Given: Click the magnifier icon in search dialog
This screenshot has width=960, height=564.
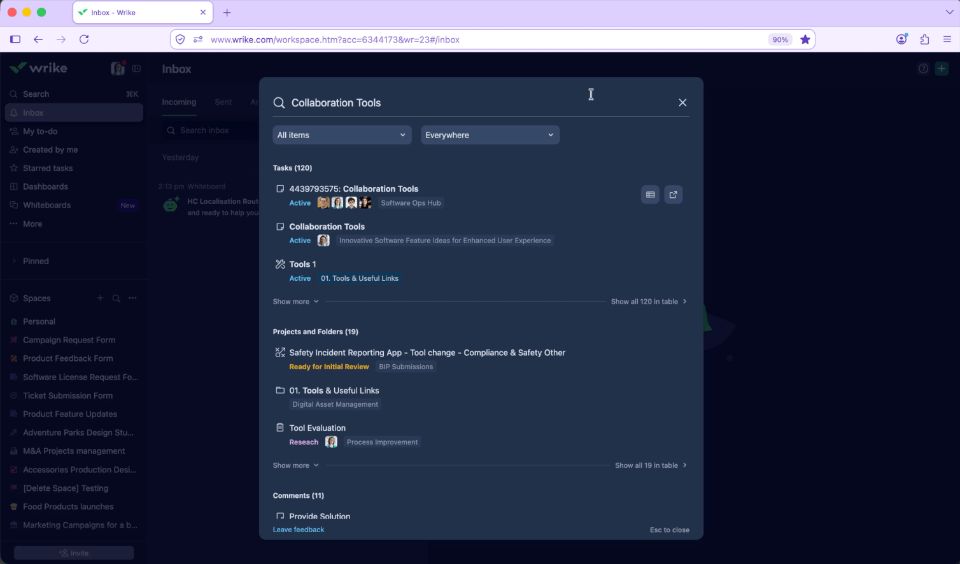Looking at the screenshot, I should tap(279, 103).
